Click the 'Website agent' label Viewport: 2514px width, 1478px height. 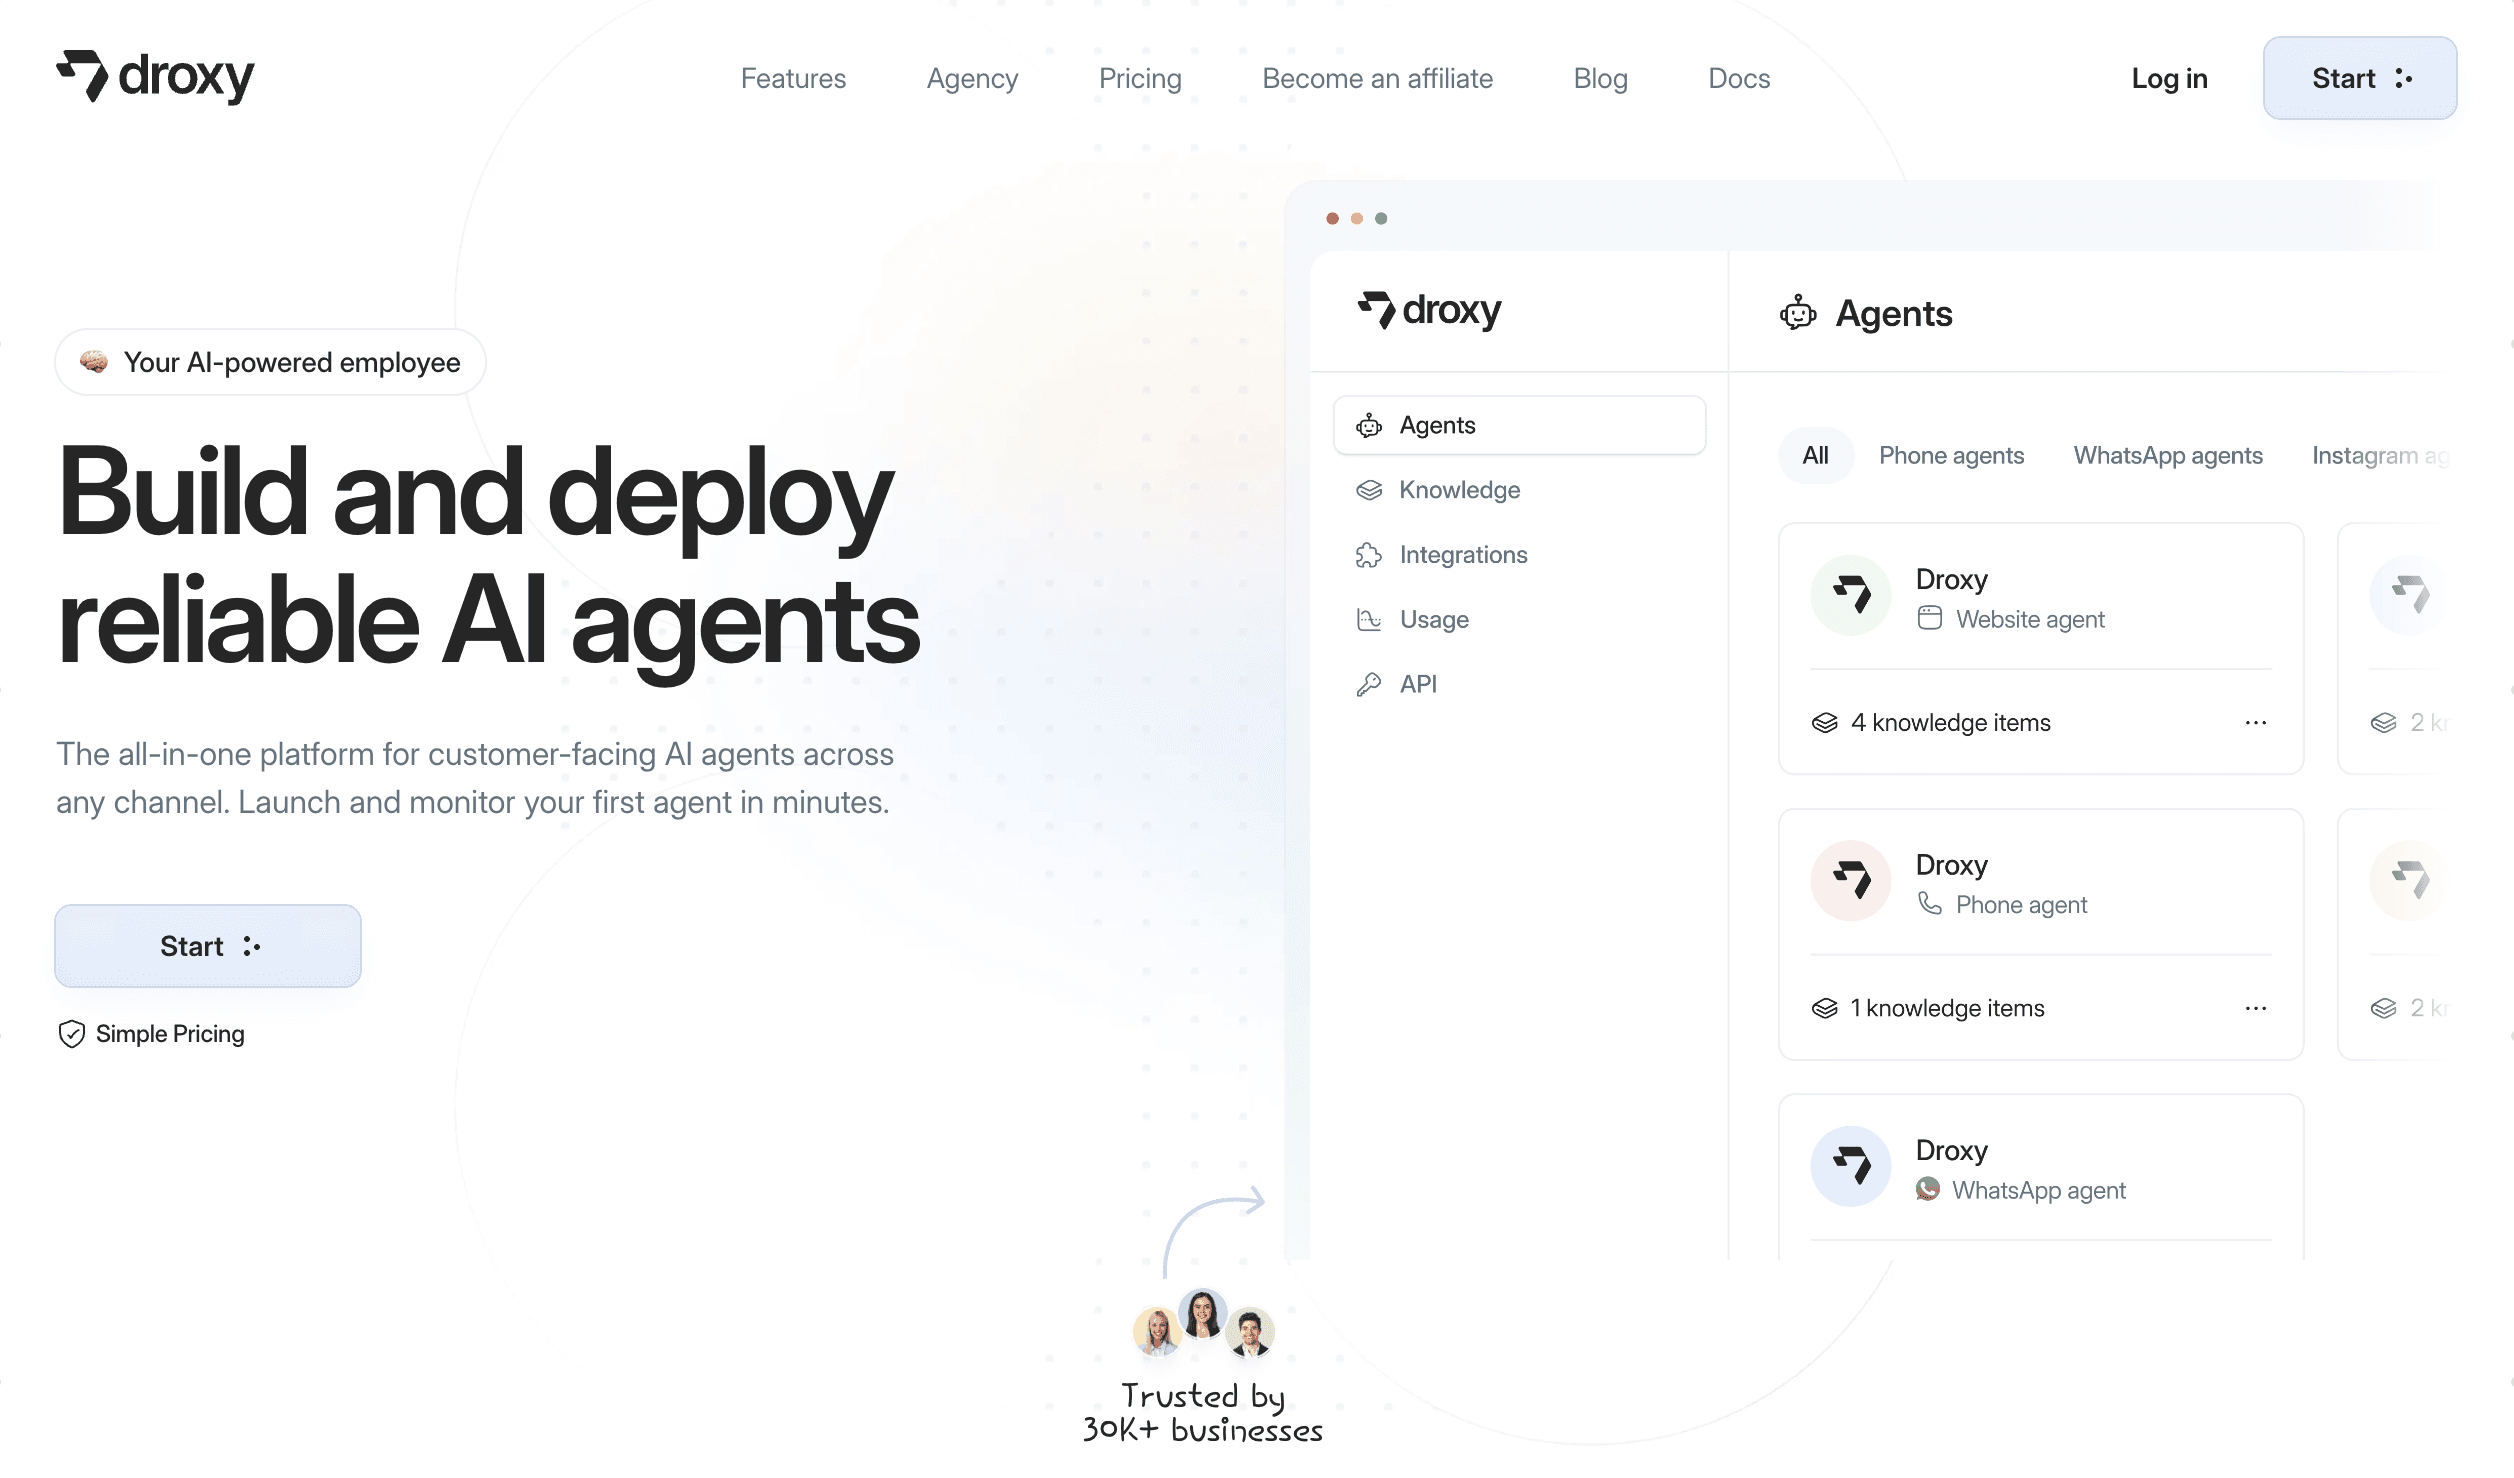point(2030,620)
